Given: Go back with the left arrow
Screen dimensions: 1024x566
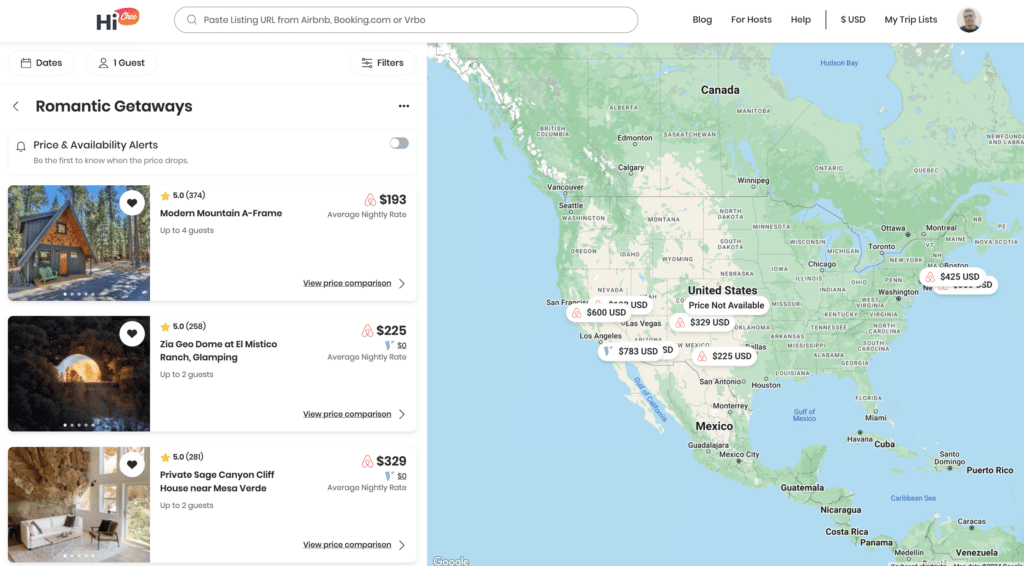Looking at the screenshot, I should coord(16,106).
